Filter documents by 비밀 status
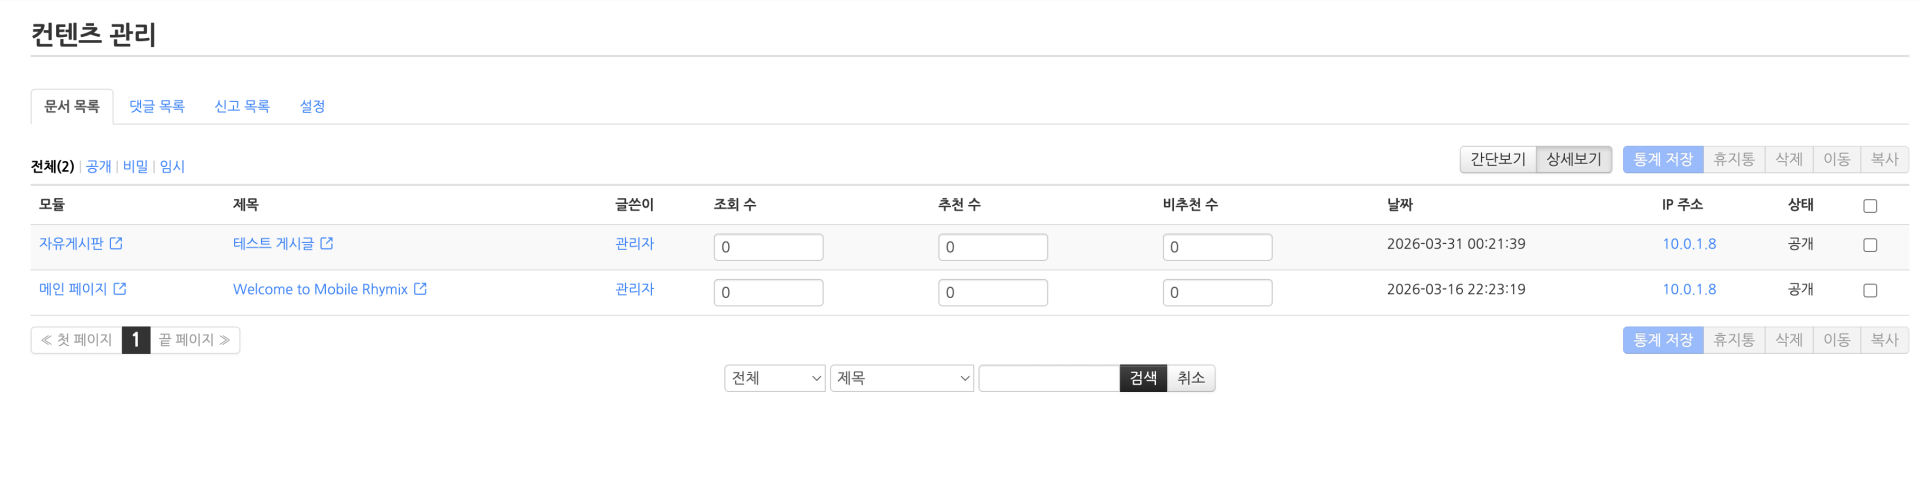The image size is (1920, 486). coord(135,166)
